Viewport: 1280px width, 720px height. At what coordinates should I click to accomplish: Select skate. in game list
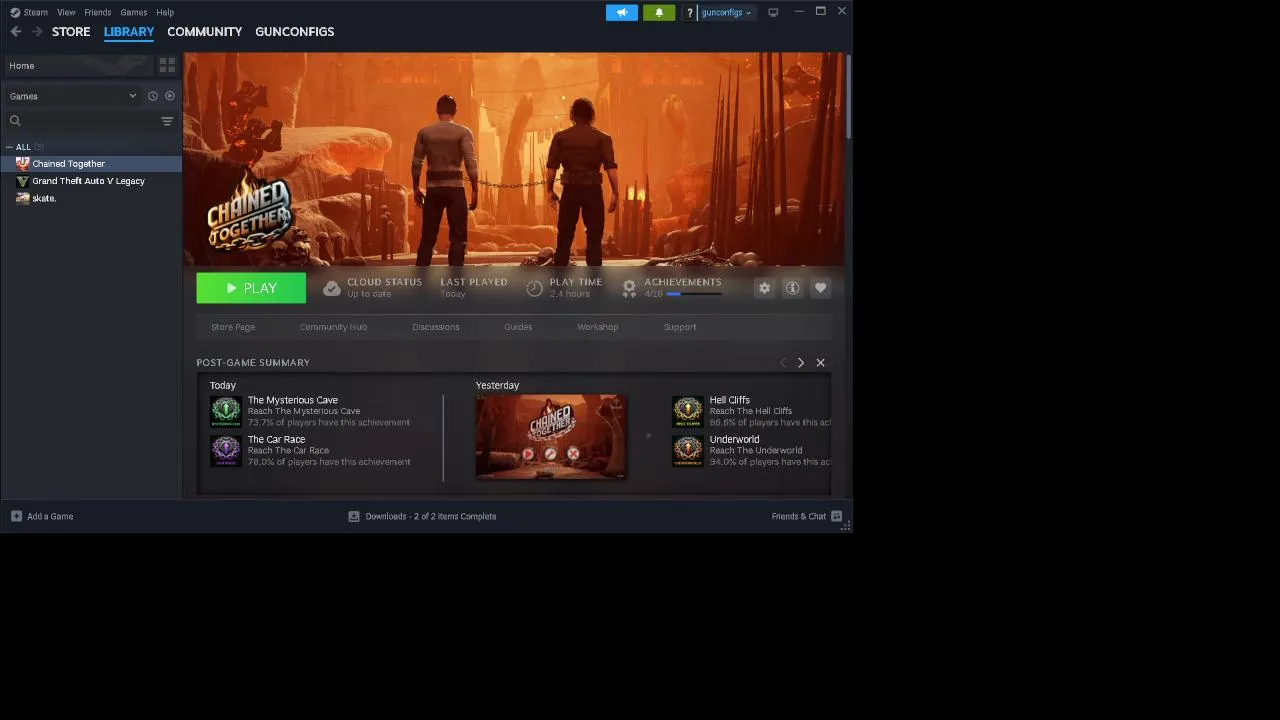(x=91, y=198)
